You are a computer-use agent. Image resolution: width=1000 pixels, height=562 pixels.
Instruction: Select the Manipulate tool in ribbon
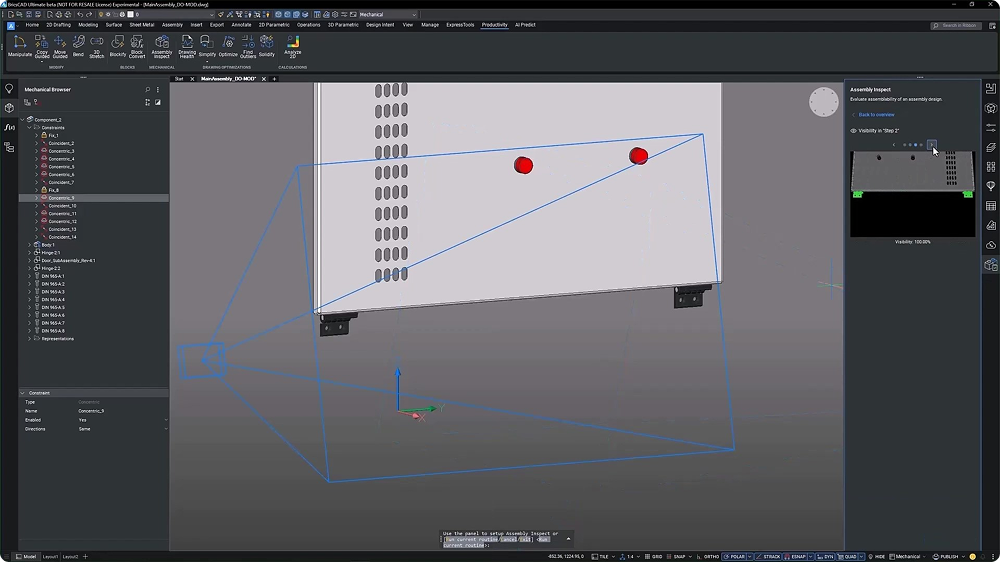click(20, 47)
